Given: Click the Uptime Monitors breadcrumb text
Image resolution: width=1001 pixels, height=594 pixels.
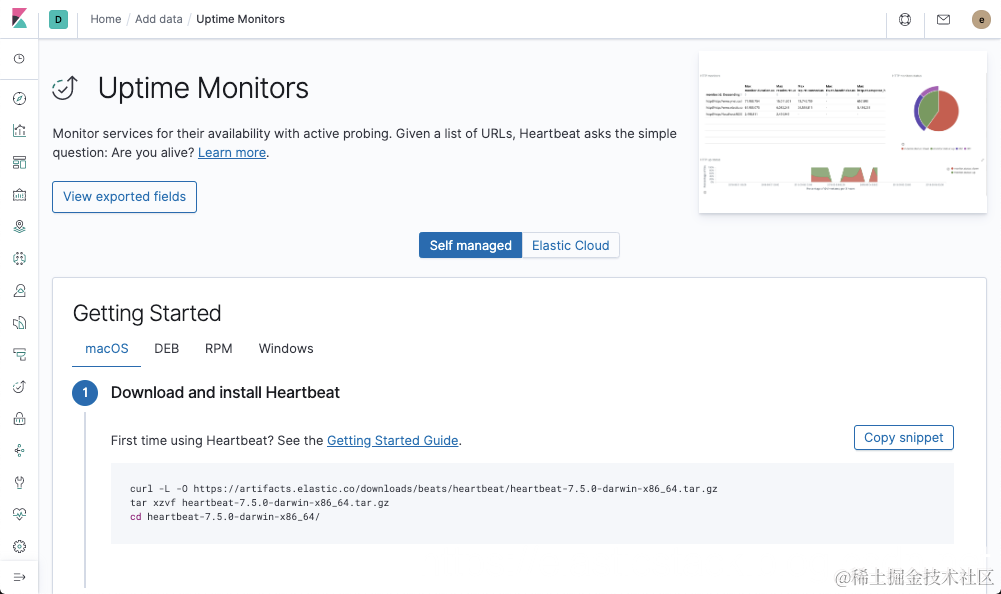Looking at the screenshot, I should tap(240, 19).
